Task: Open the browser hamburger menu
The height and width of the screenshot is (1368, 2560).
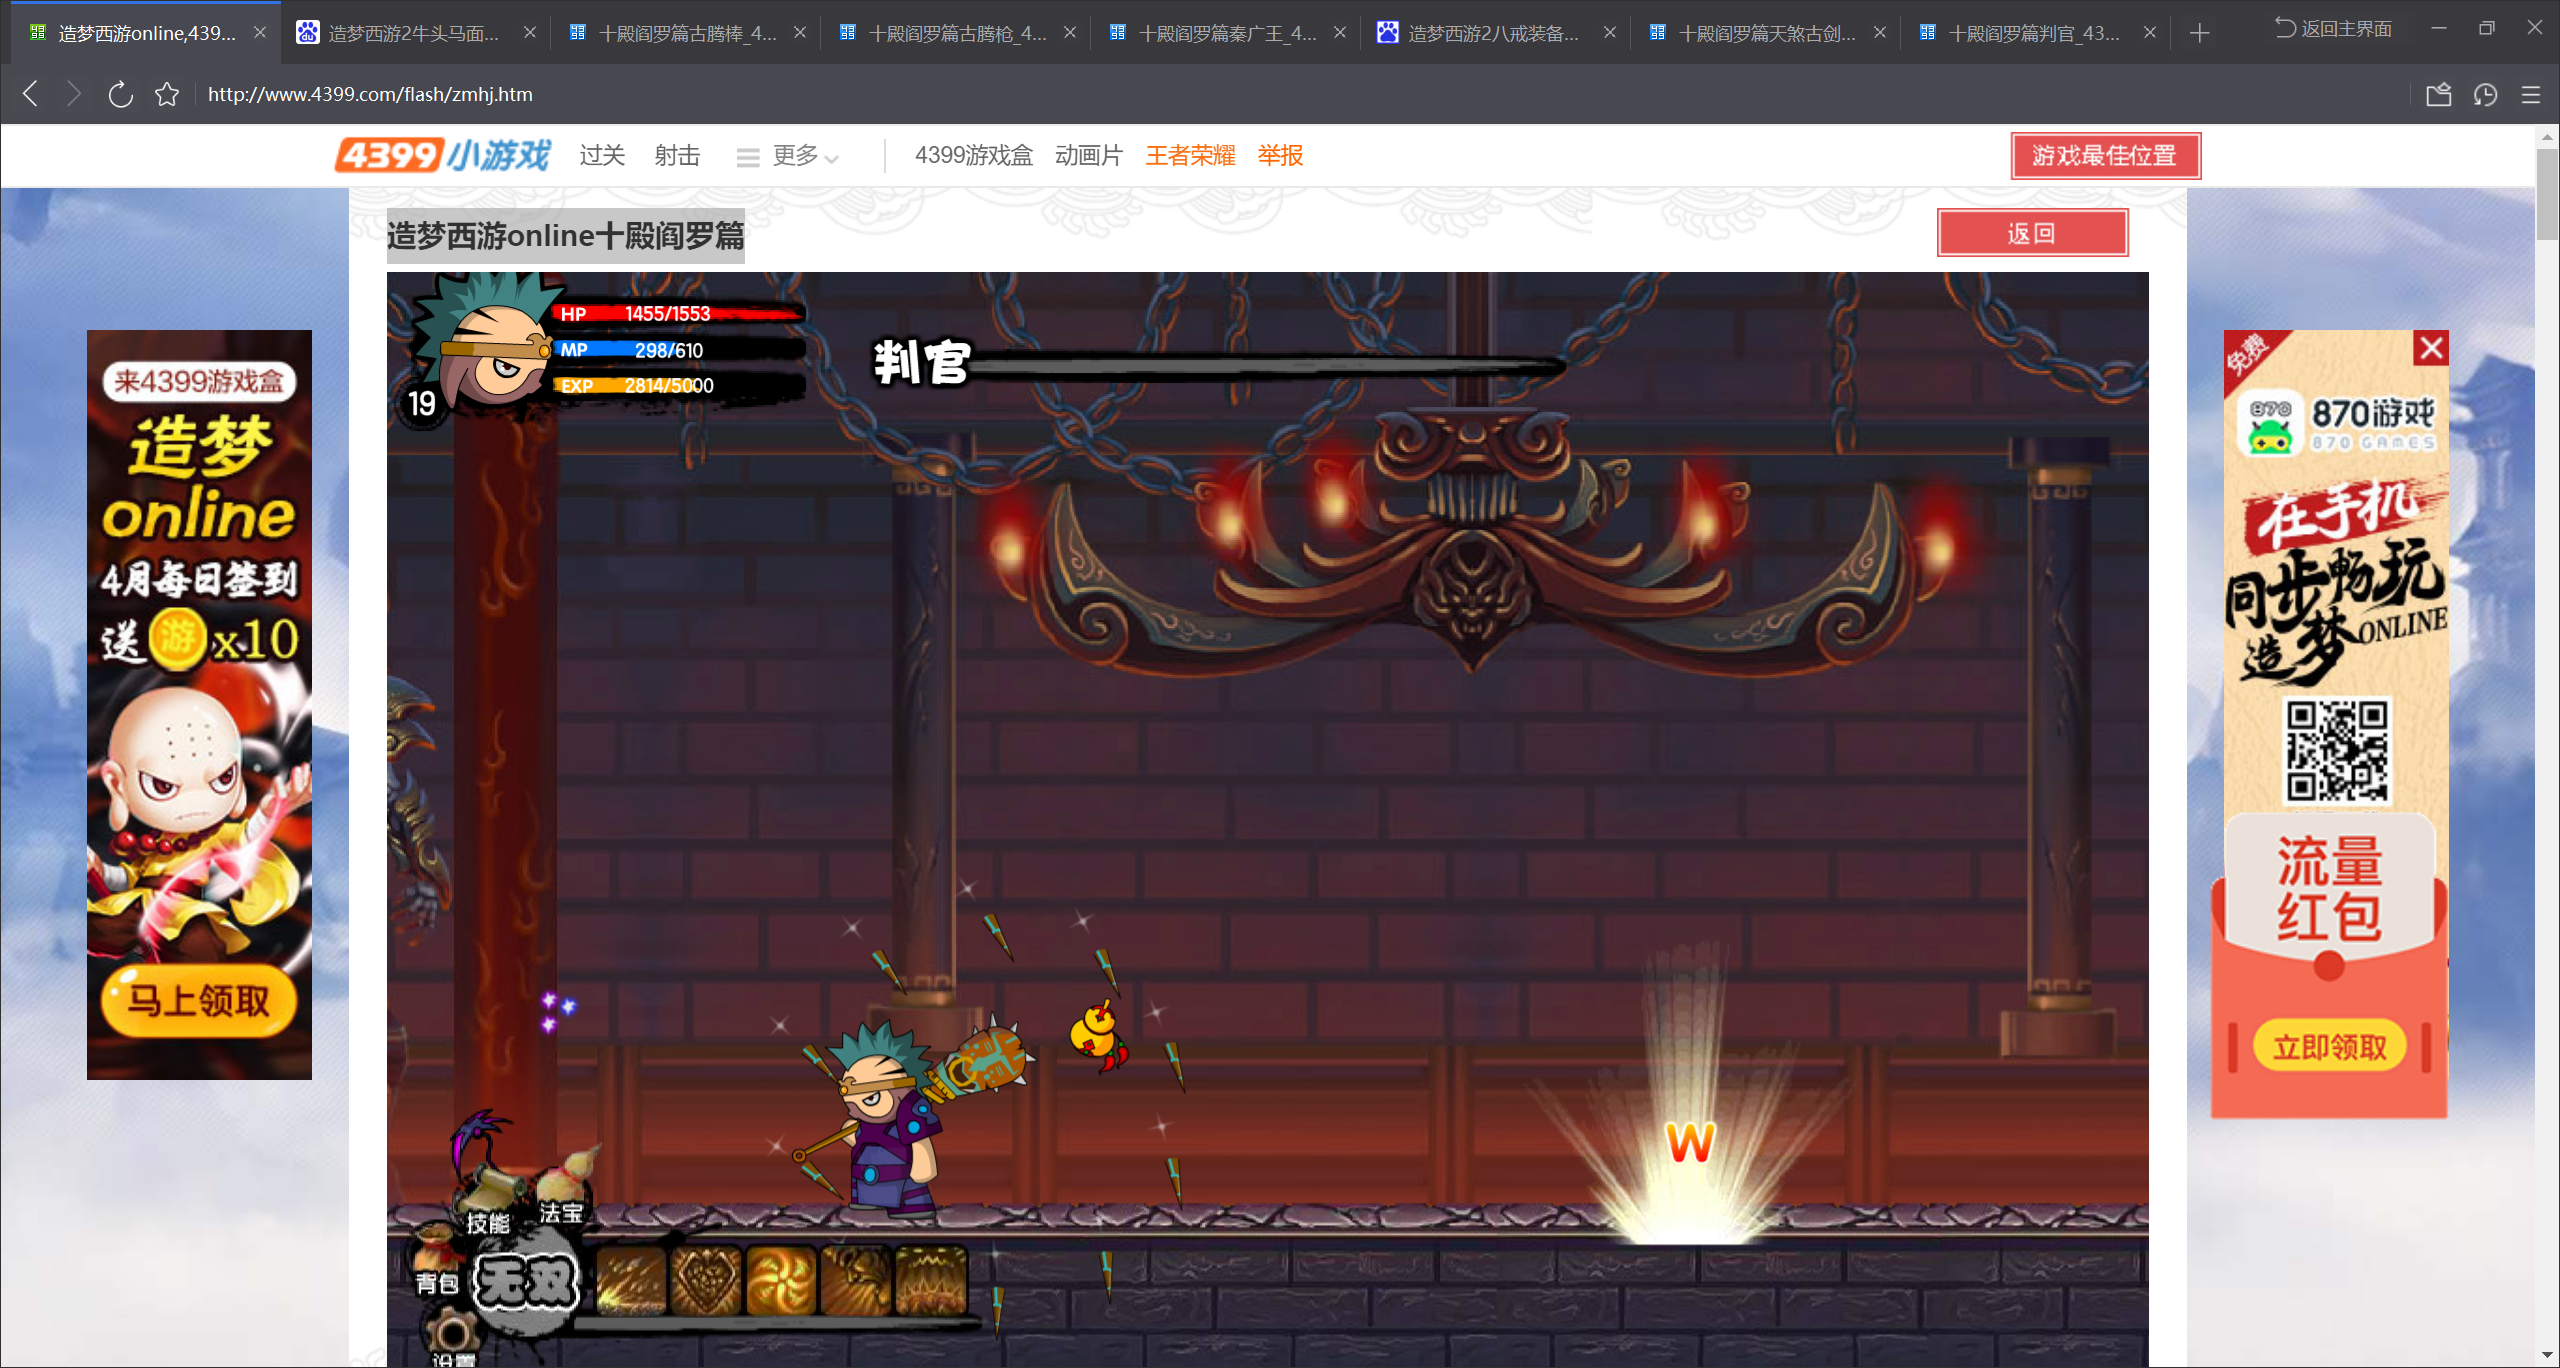Action: pos(2531,94)
